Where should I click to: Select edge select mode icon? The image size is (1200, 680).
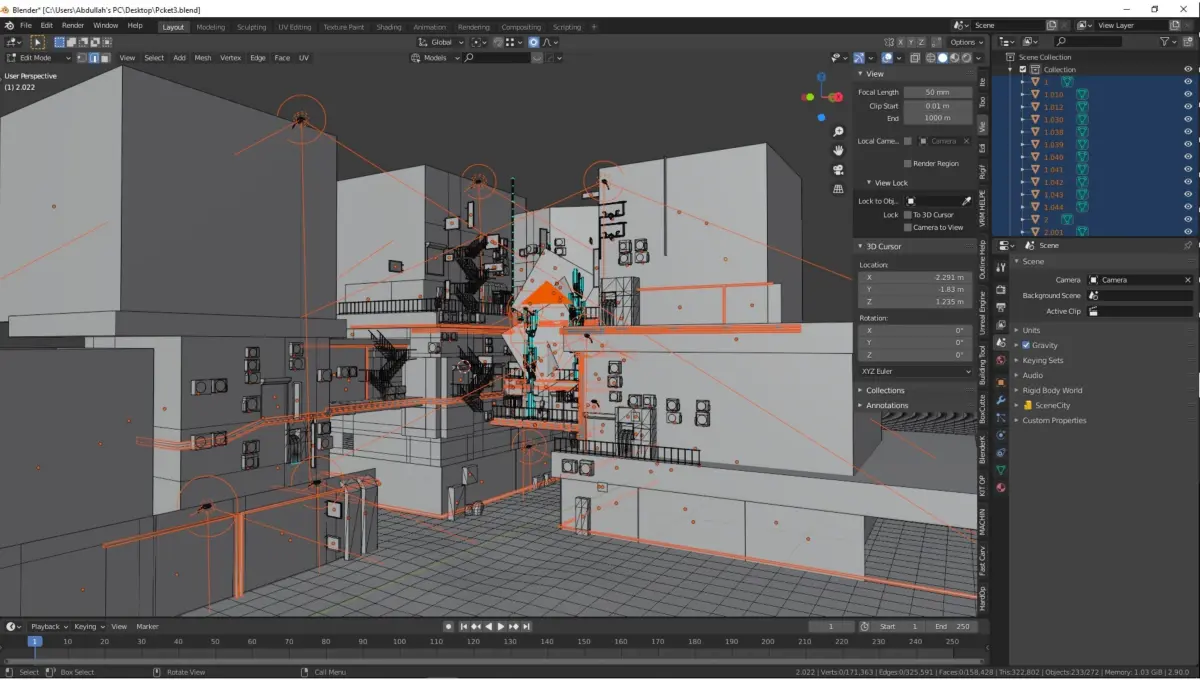(x=94, y=58)
